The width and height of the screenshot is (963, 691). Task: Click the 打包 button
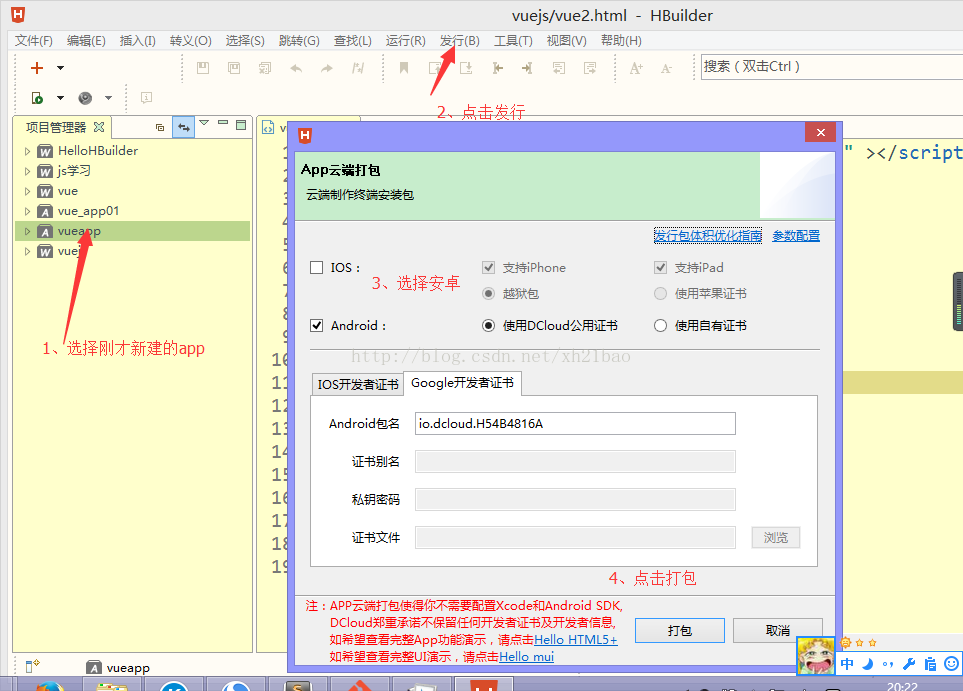click(680, 631)
